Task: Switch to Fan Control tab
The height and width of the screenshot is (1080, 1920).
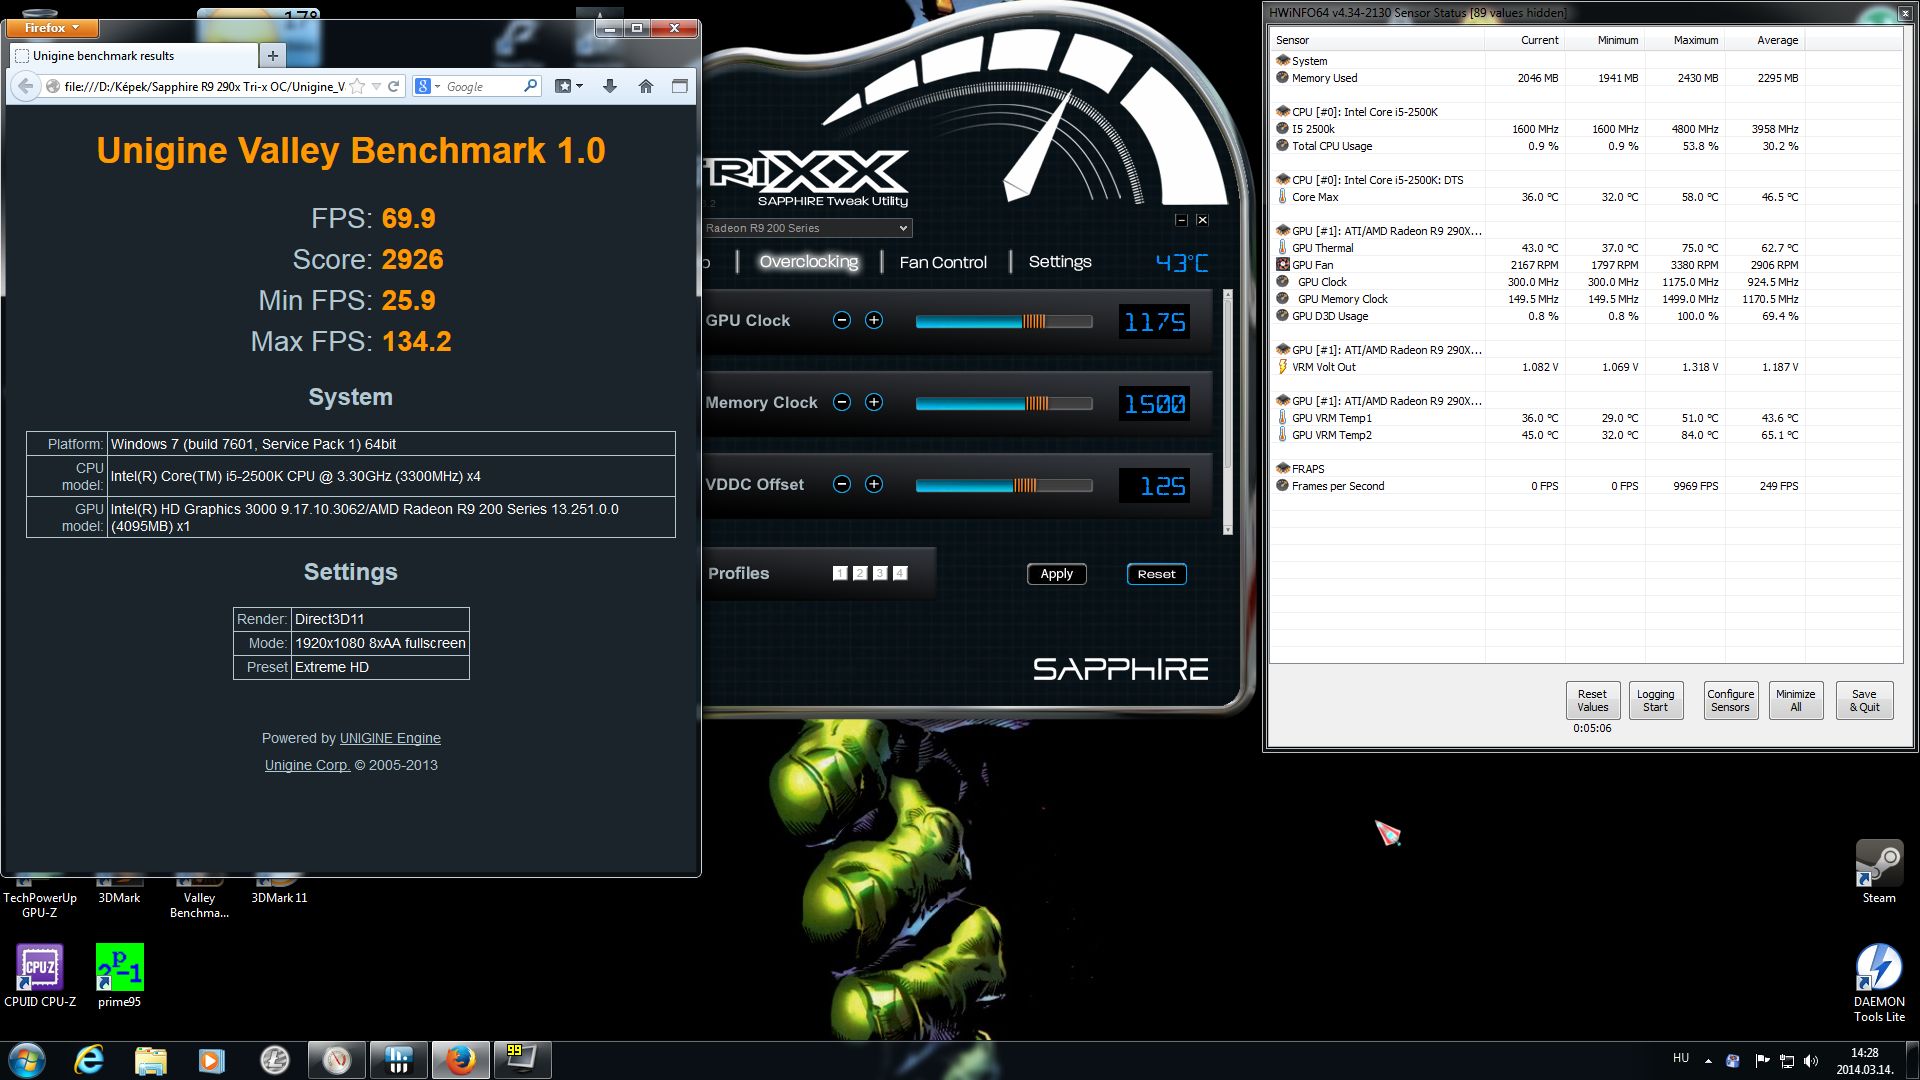Action: pyautogui.click(x=942, y=262)
